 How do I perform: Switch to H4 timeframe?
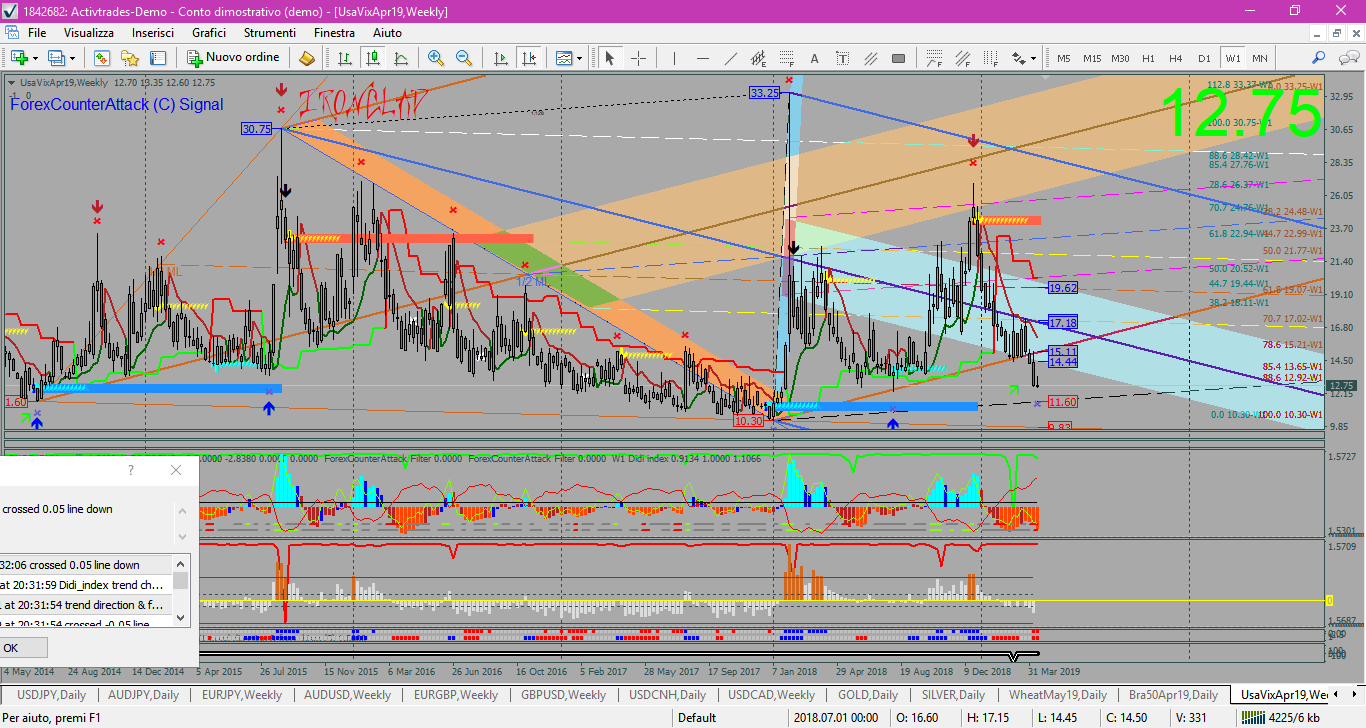(x=1176, y=58)
